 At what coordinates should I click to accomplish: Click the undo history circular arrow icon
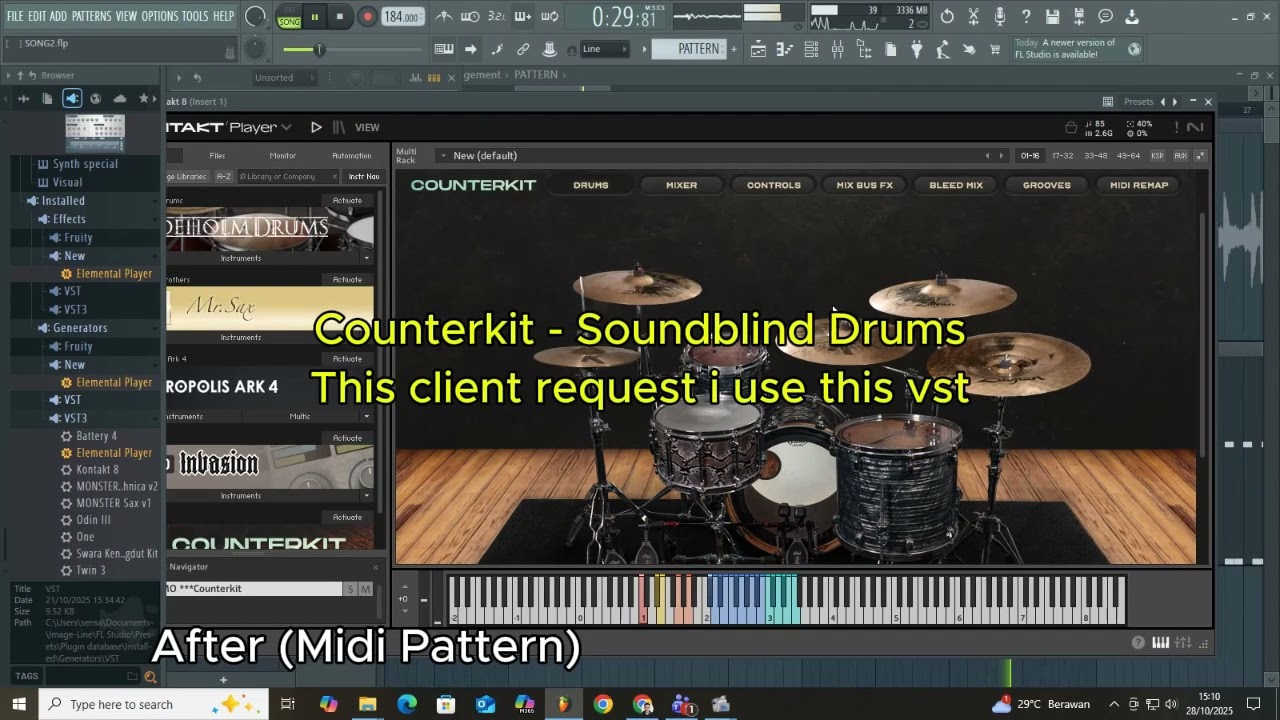coord(947,17)
